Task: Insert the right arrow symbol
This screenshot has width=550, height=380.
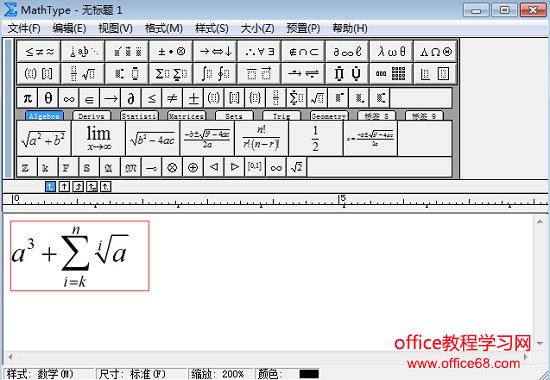Action: (110, 98)
